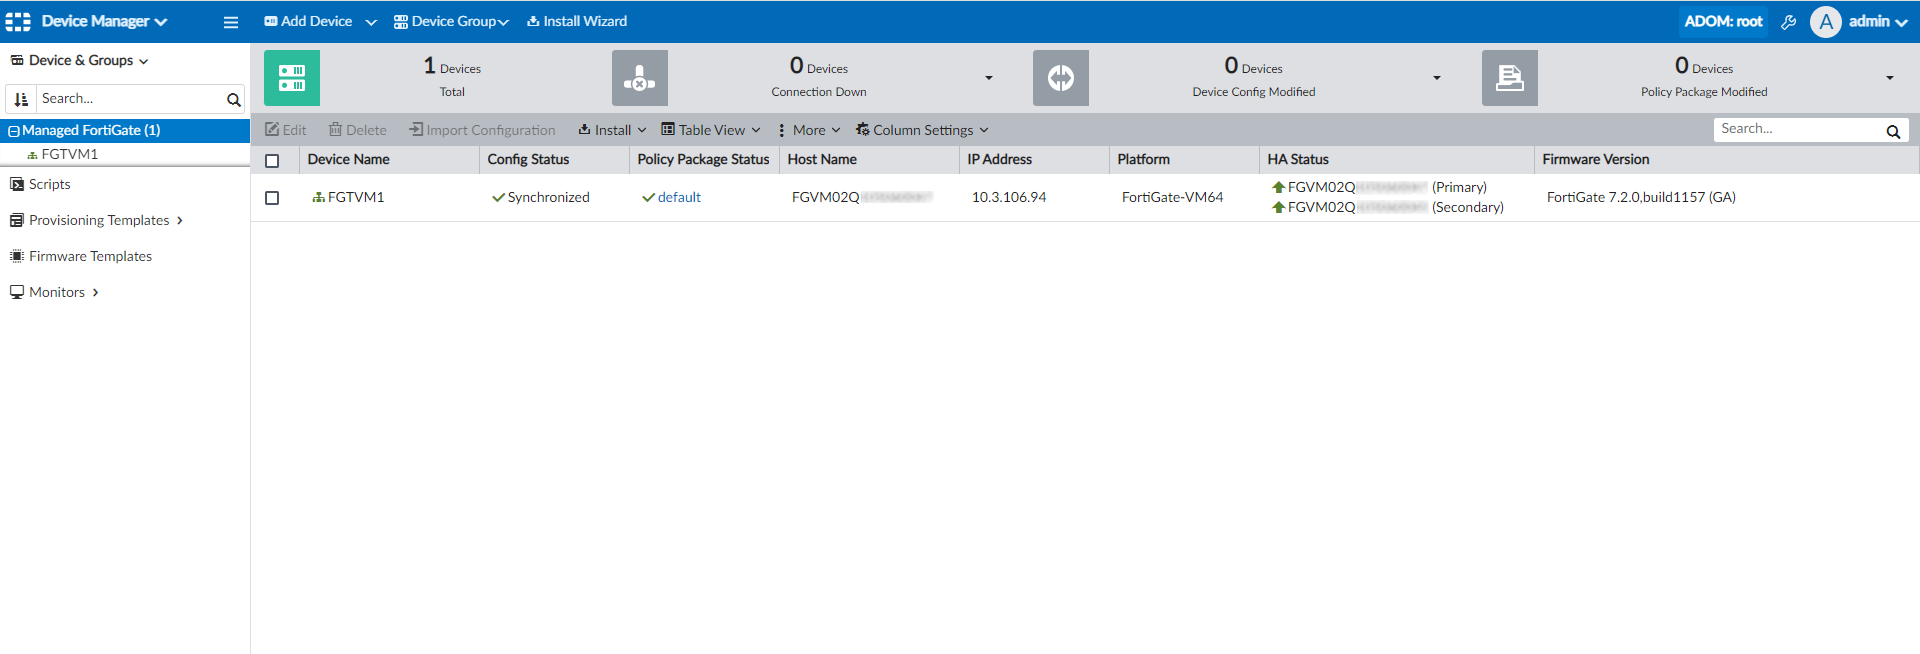Click the magnifier icon in table search
This screenshot has height=654, width=1920.
[1893, 131]
